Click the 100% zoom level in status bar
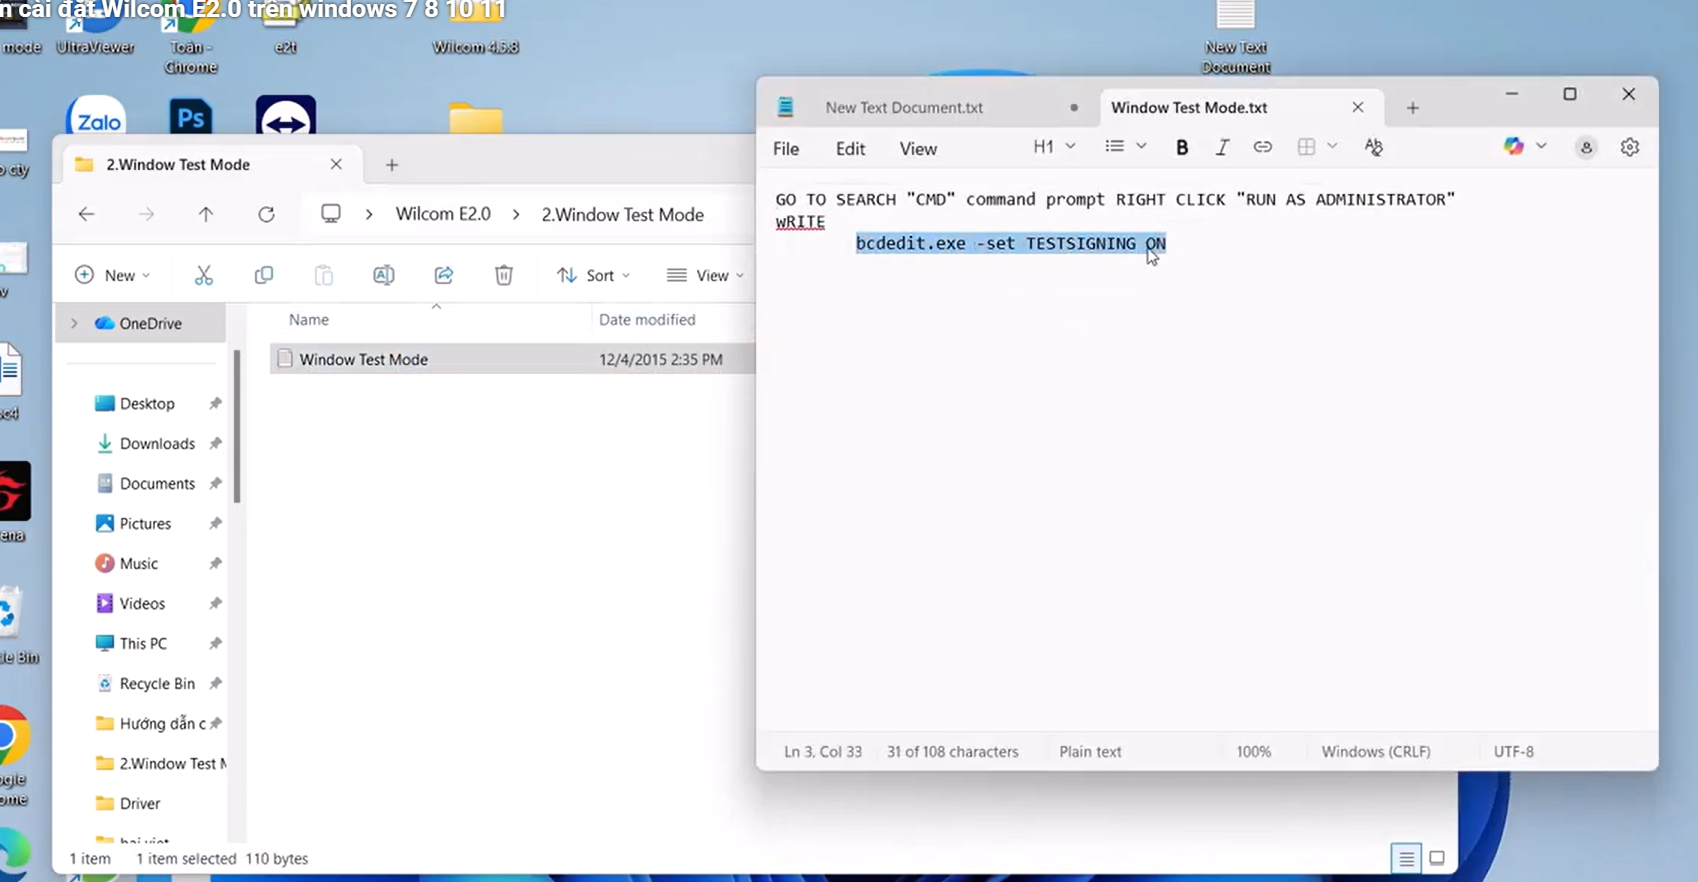The height and width of the screenshot is (882, 1698). tap(1253, 751)
